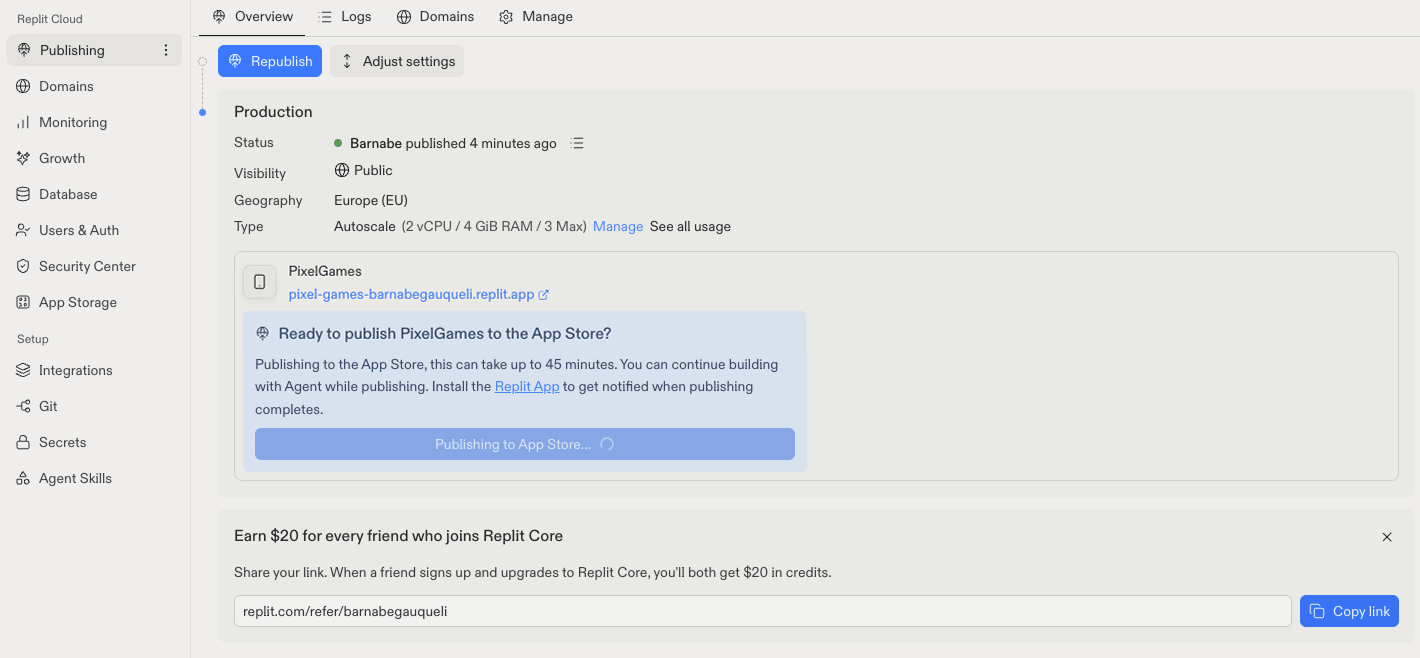Switch to the Overview tab
The width and height of the screenshot is (1420, 658).
252,17
